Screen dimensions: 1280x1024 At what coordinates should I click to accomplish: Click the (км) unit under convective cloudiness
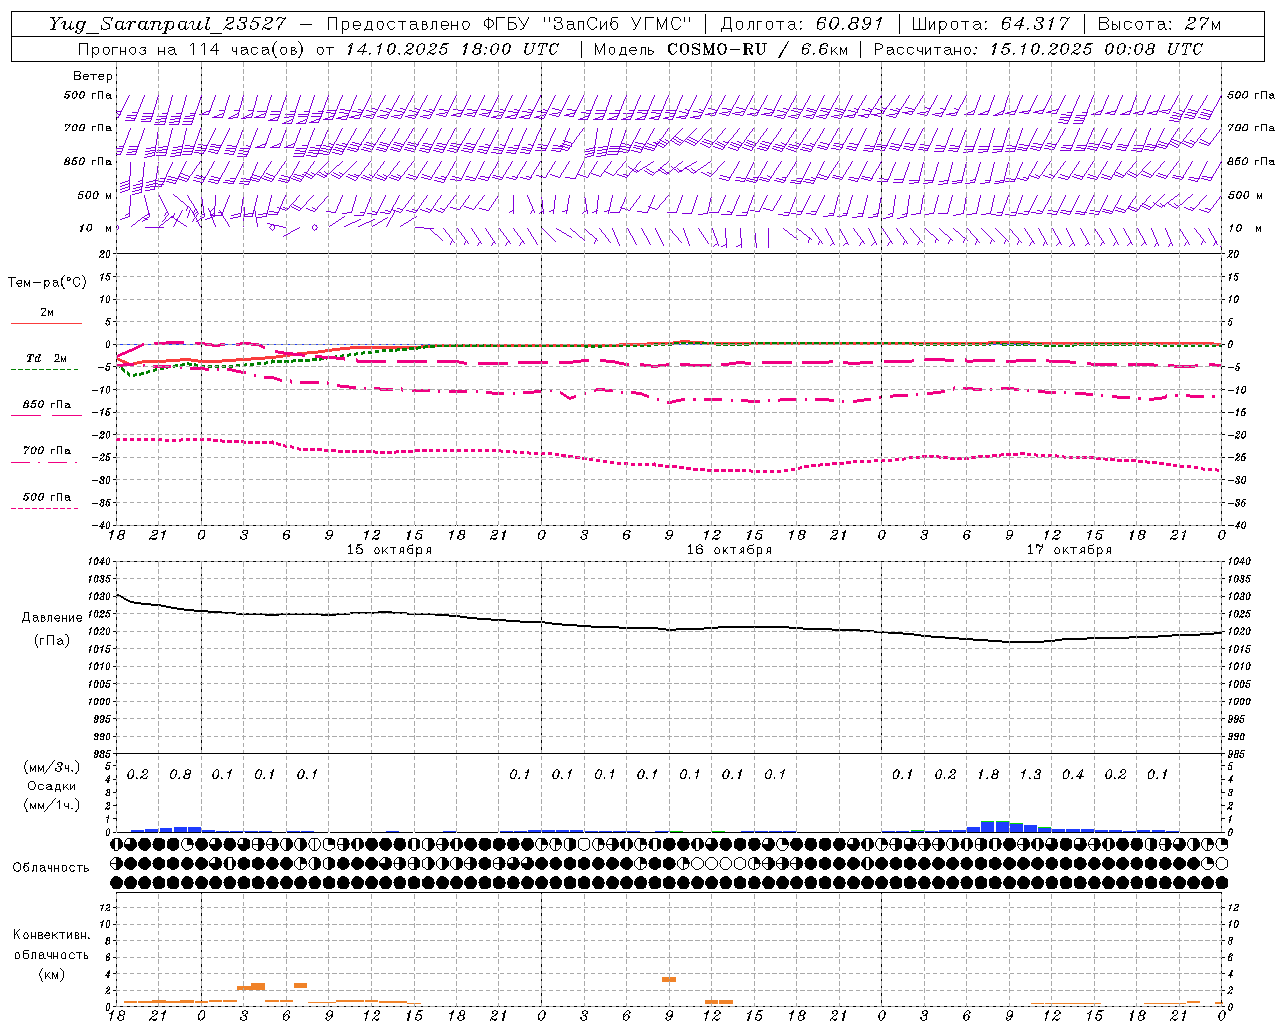(51, 974)
